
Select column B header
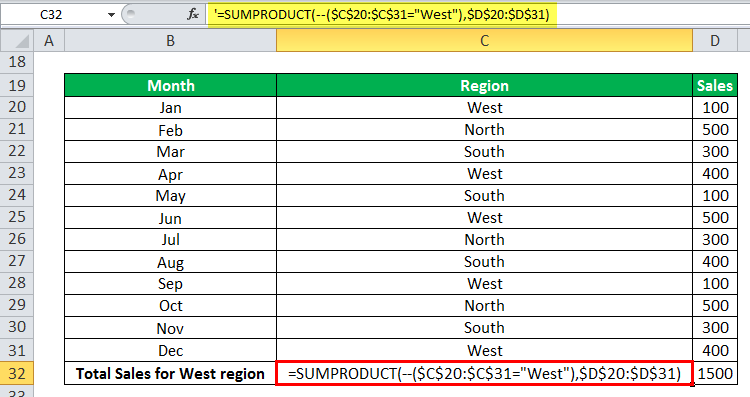point(170,41)
